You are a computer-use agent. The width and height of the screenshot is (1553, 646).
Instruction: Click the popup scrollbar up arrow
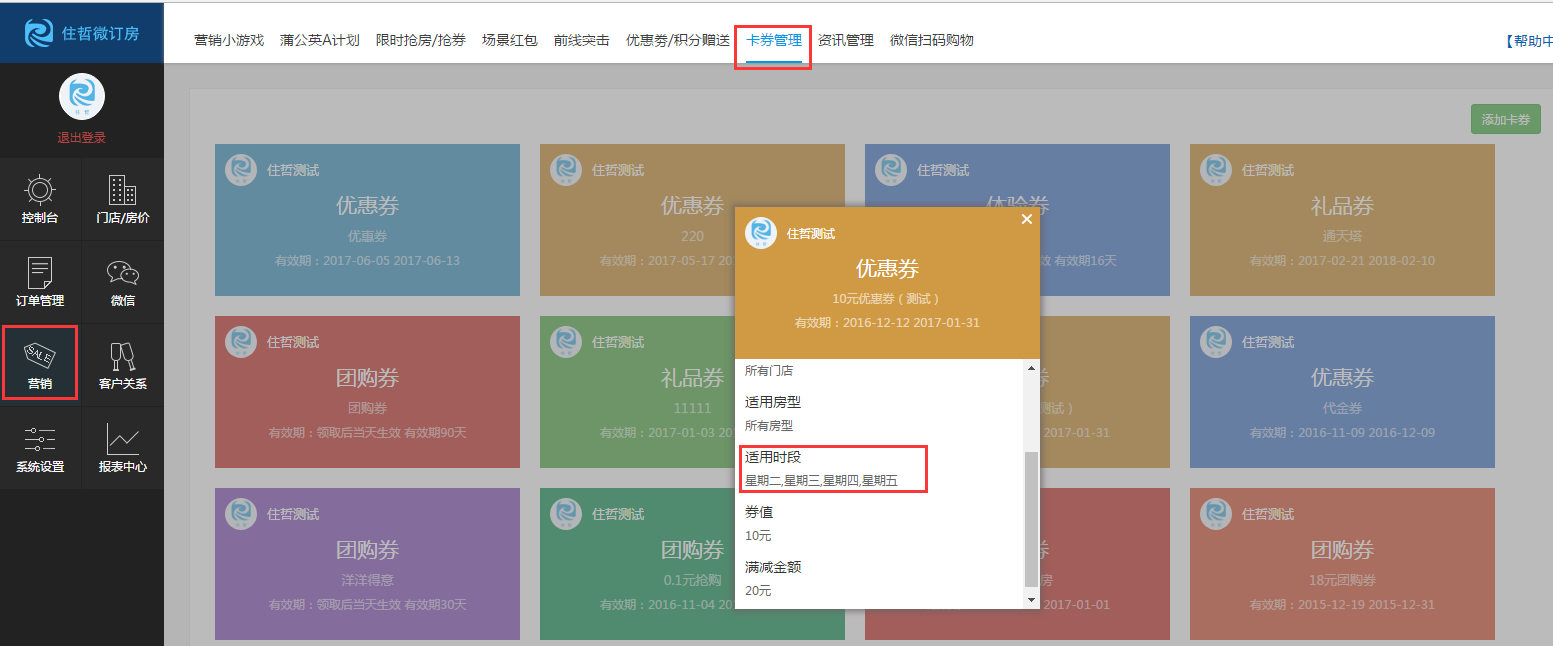tap(1032, 369)
